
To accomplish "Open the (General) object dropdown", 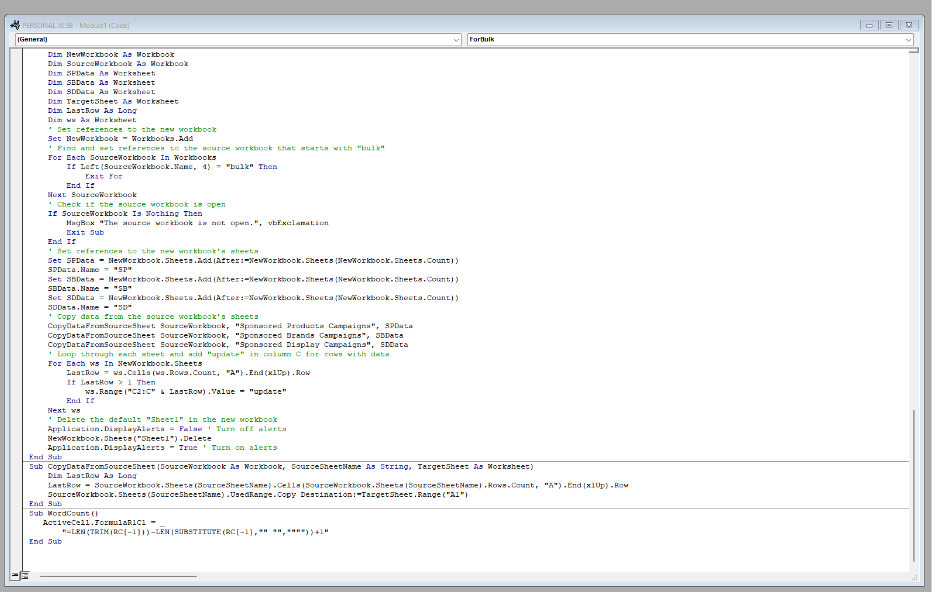I will [456, 39].
